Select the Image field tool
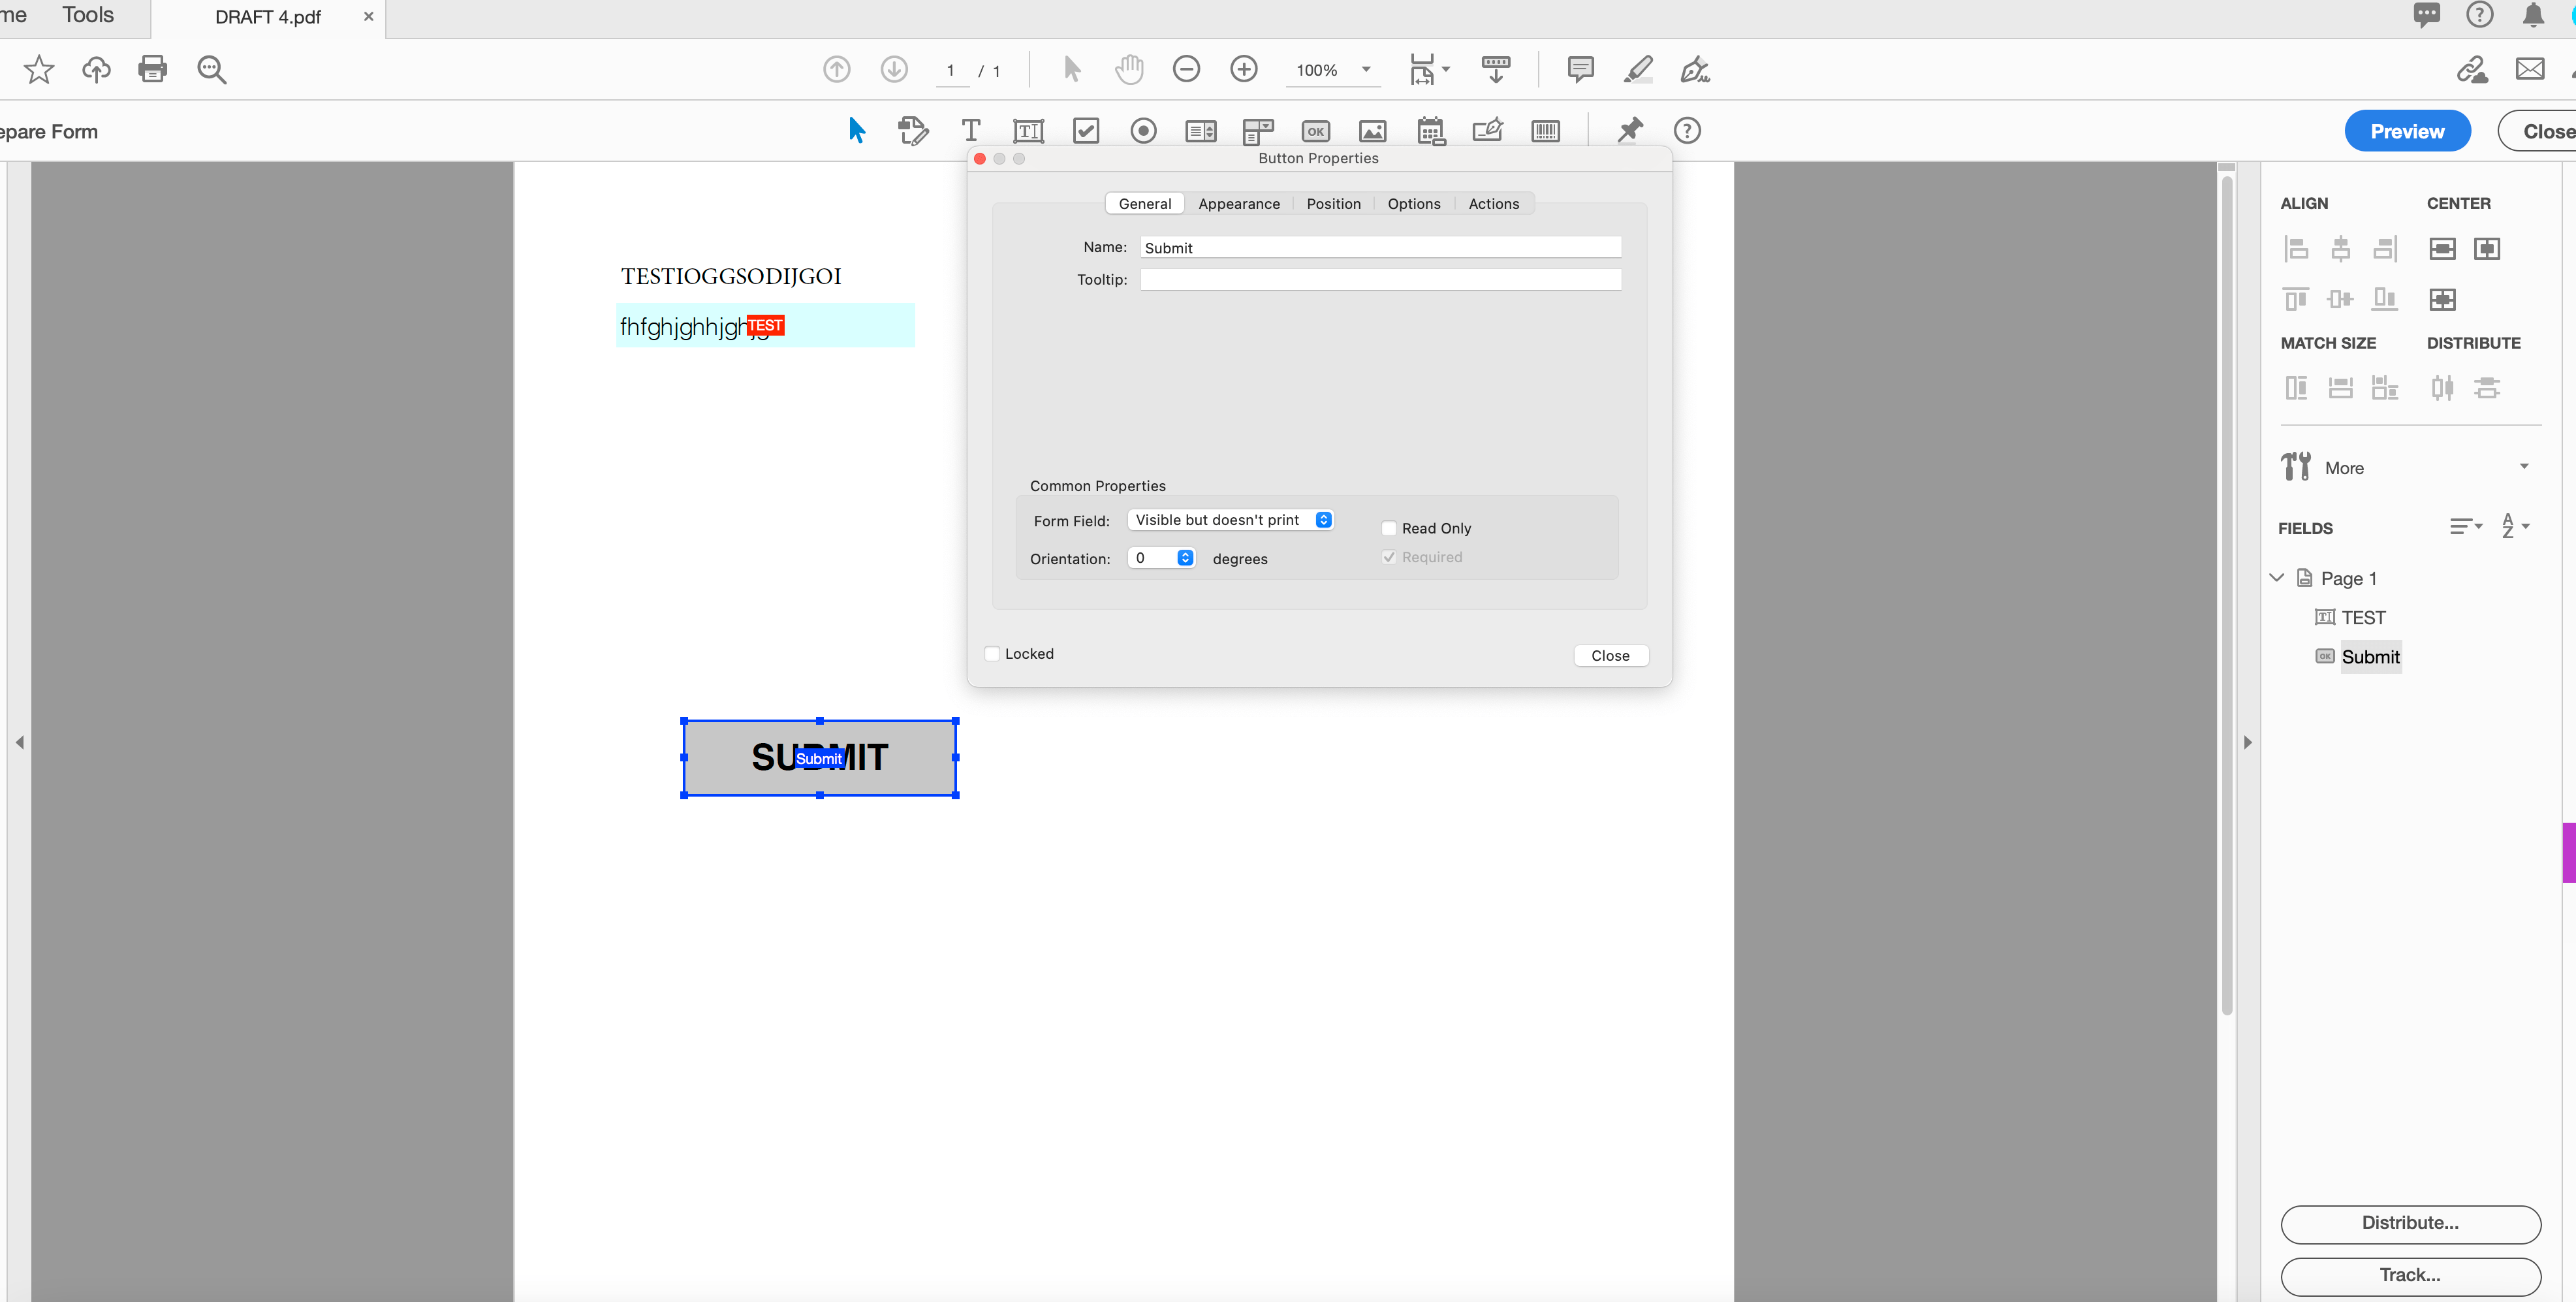 click(1372, 131)
